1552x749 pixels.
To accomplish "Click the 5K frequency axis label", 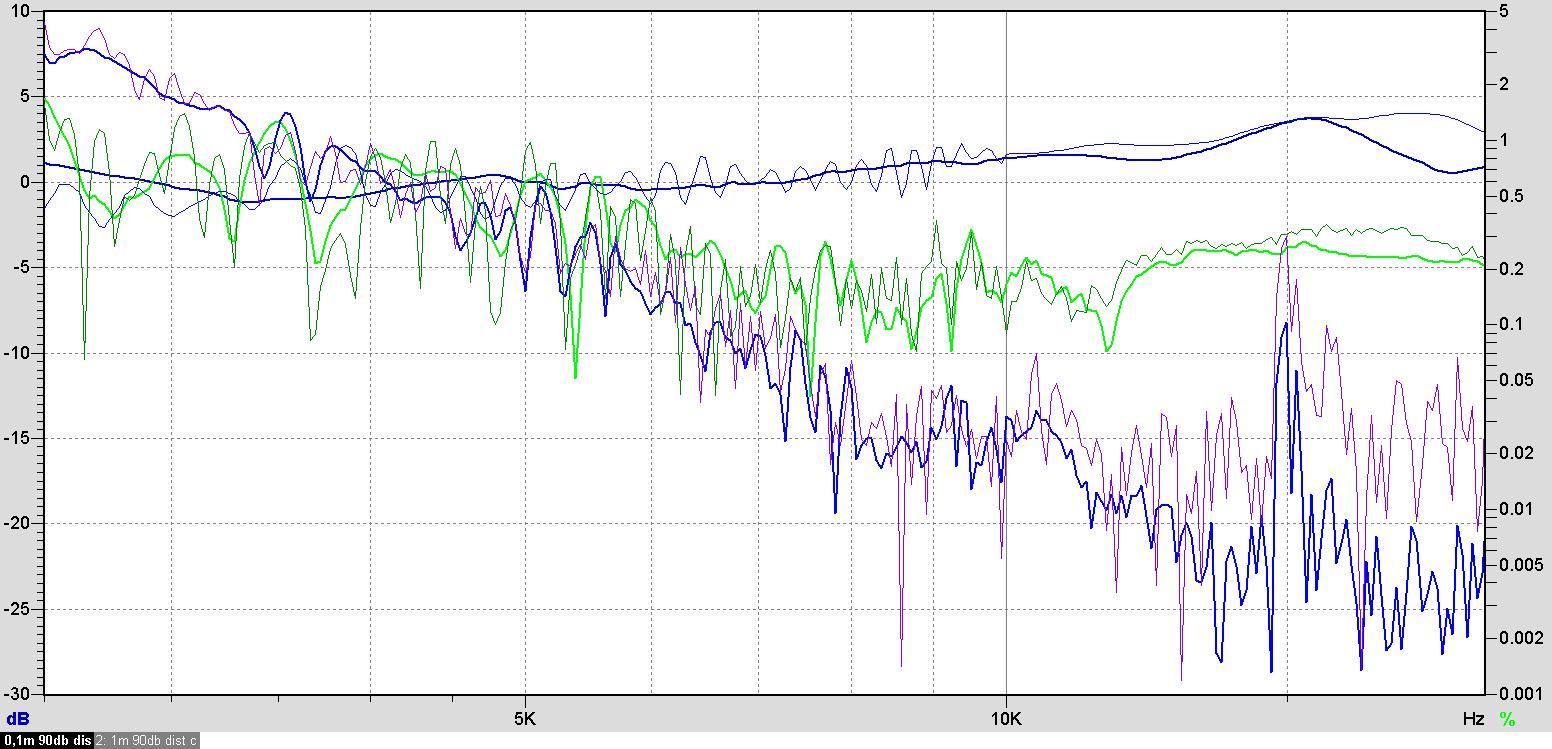I will point(525,719).
